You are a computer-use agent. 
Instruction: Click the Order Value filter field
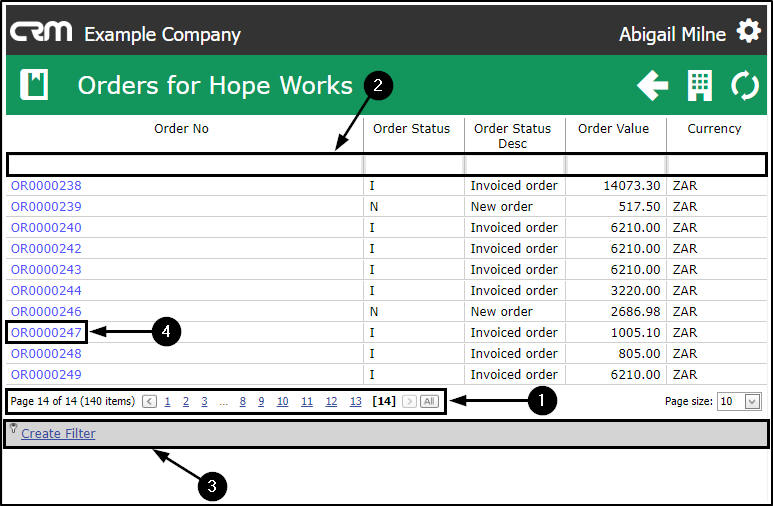(617, 165)
